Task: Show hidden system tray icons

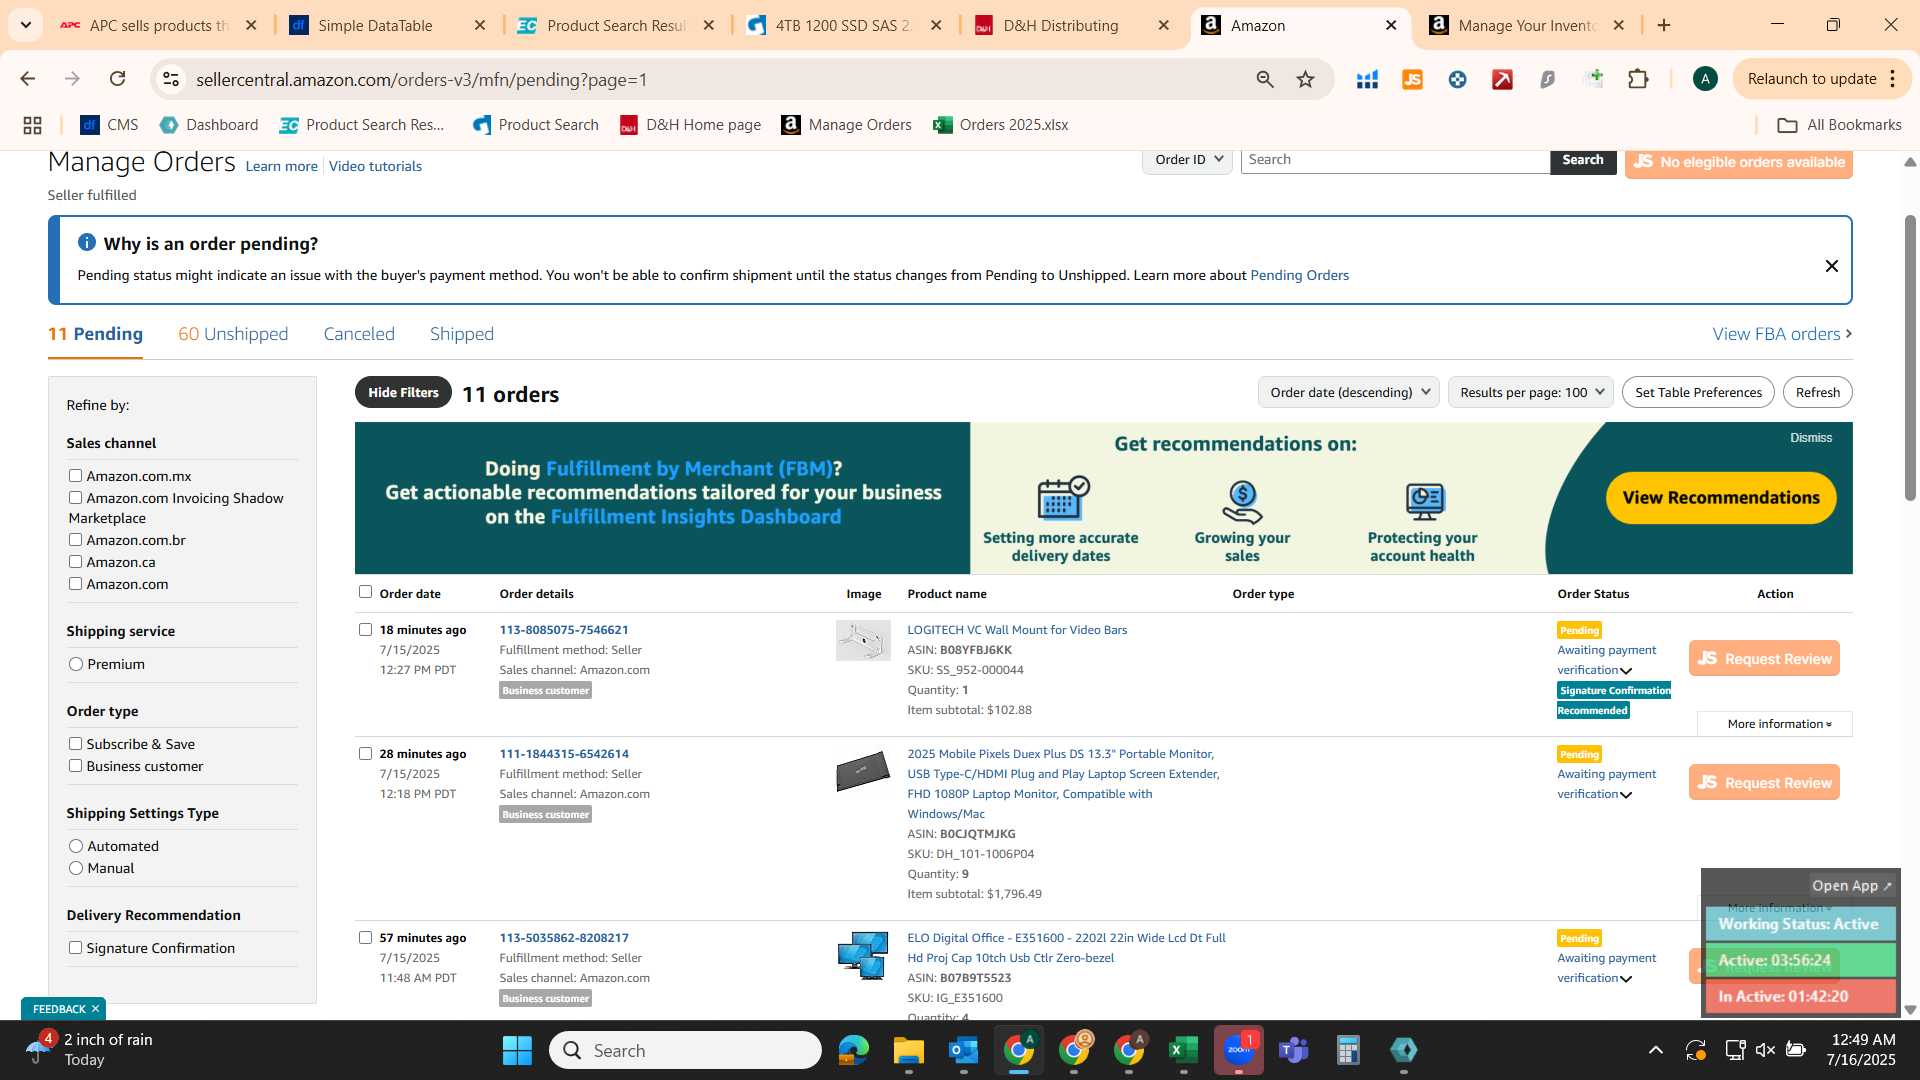Action: 1656,1050
